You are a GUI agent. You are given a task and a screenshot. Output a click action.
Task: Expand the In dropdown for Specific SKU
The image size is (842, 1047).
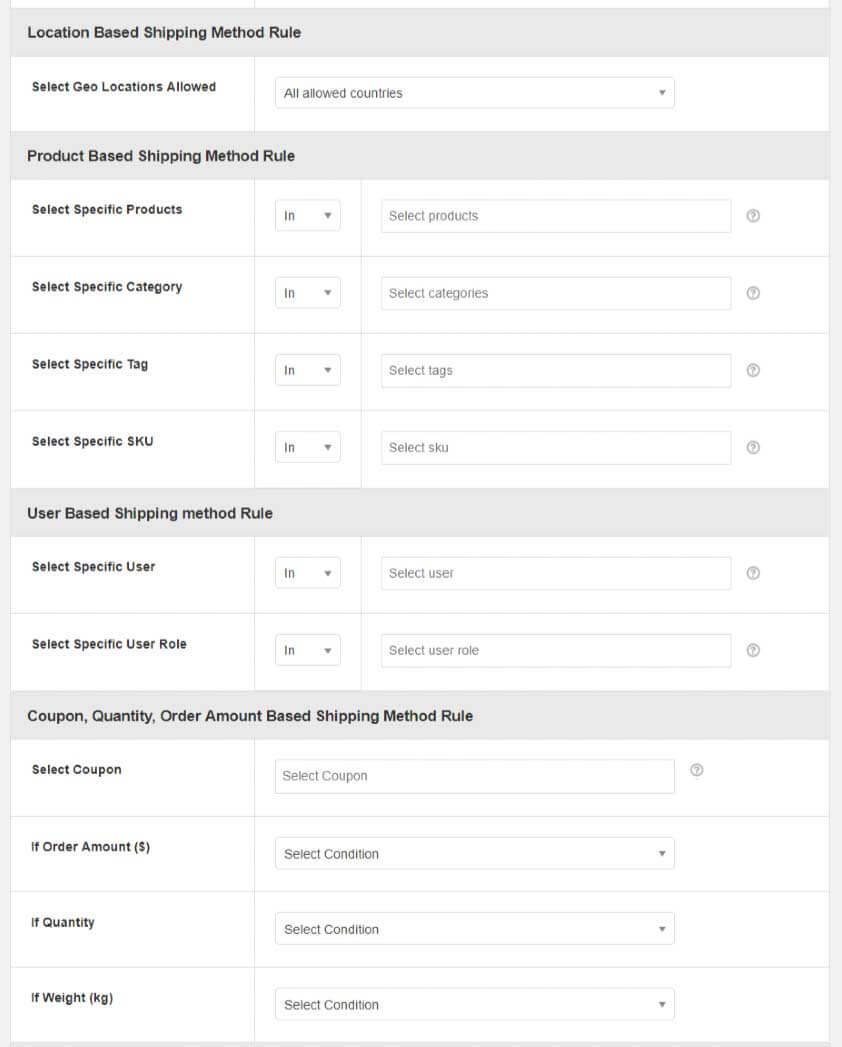(307, 447)
